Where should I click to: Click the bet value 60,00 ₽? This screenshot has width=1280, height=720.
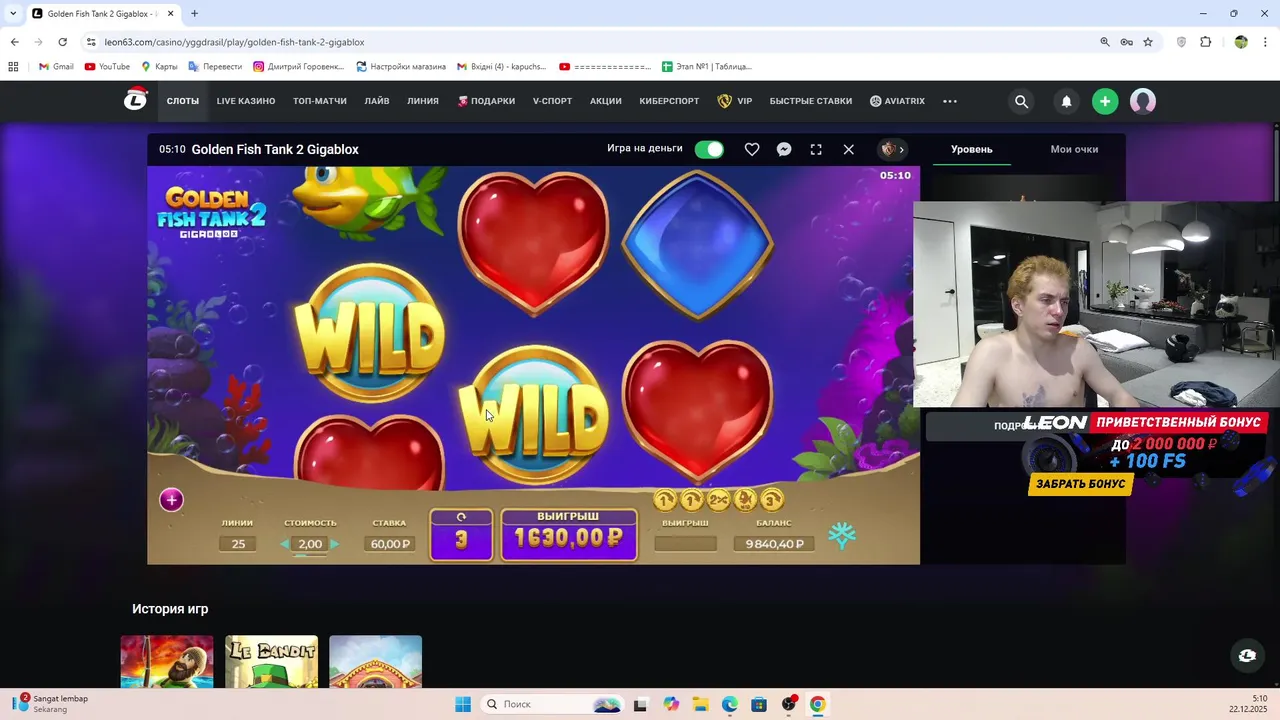390,544
